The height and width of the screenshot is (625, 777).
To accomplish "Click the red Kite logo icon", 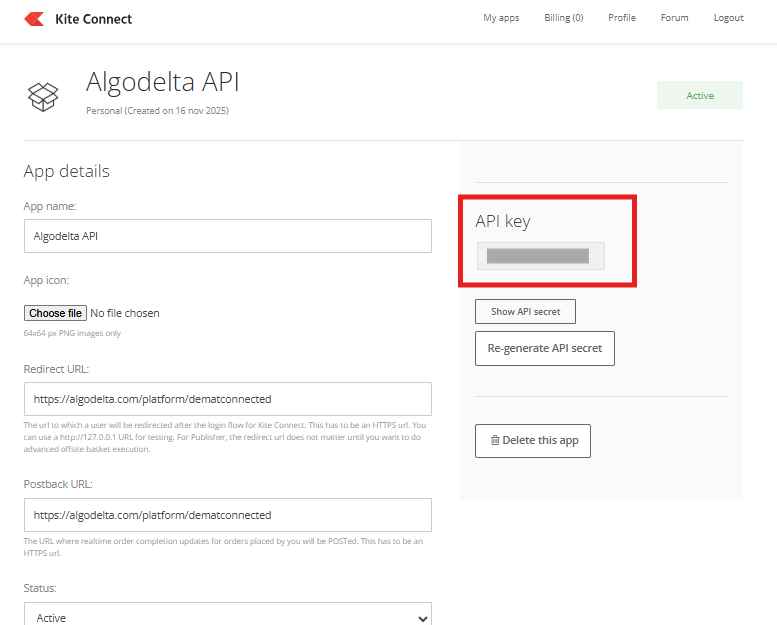I will click(x=34, y=19).
